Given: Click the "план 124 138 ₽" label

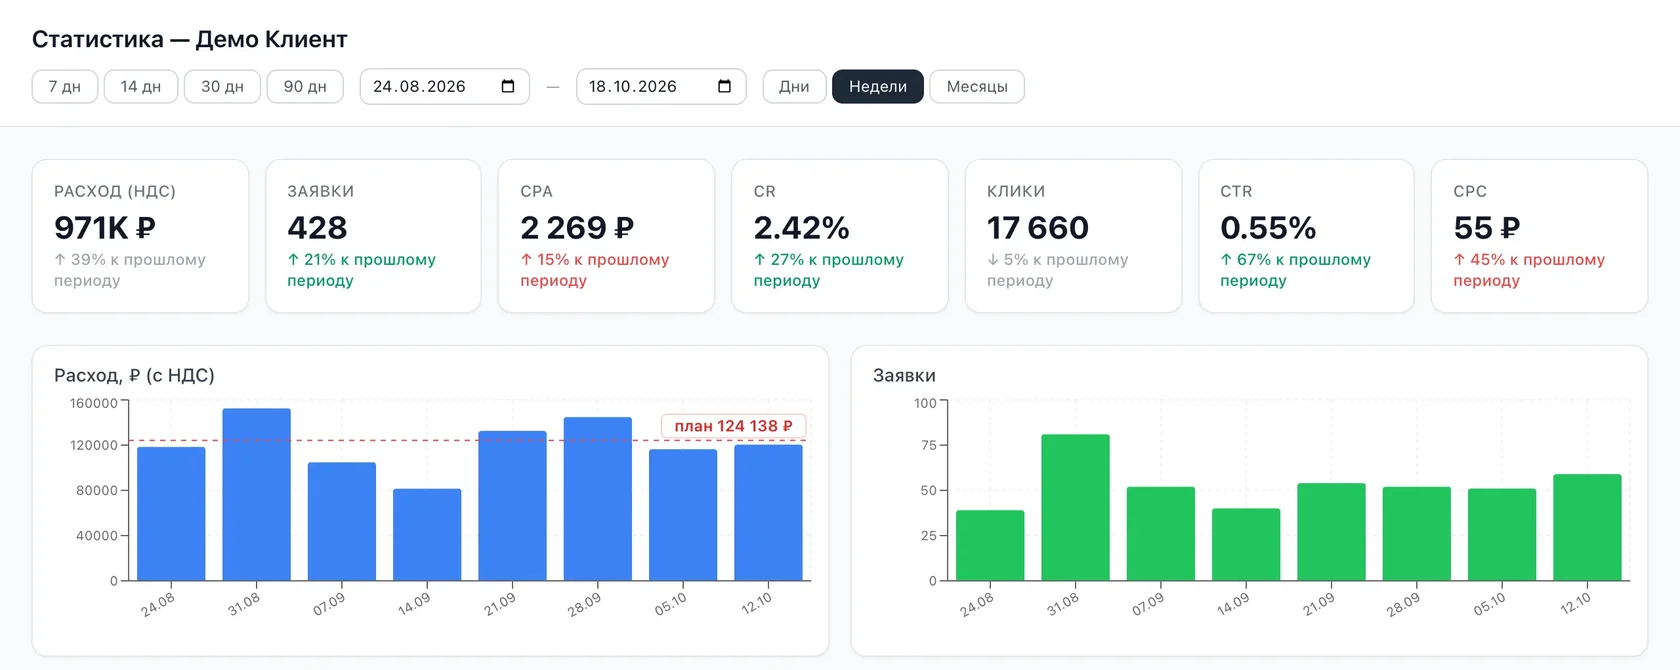Looking at the screenshot, I should point(733,426).
